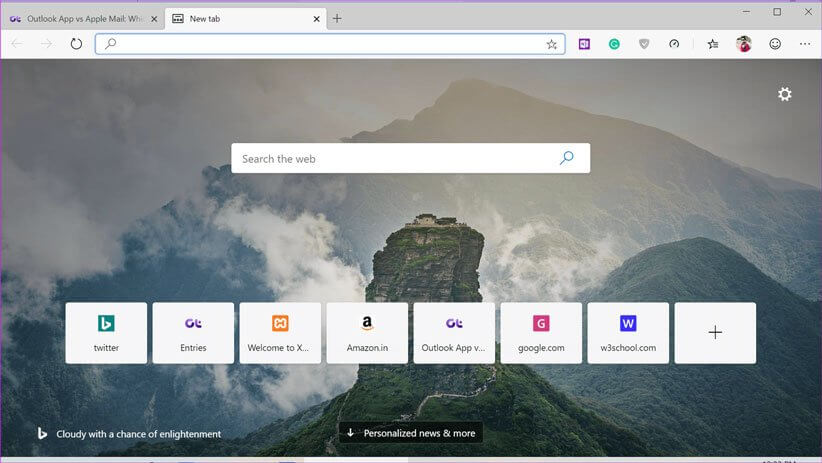Minimize the browser window
822x463 pixels.
747,12
